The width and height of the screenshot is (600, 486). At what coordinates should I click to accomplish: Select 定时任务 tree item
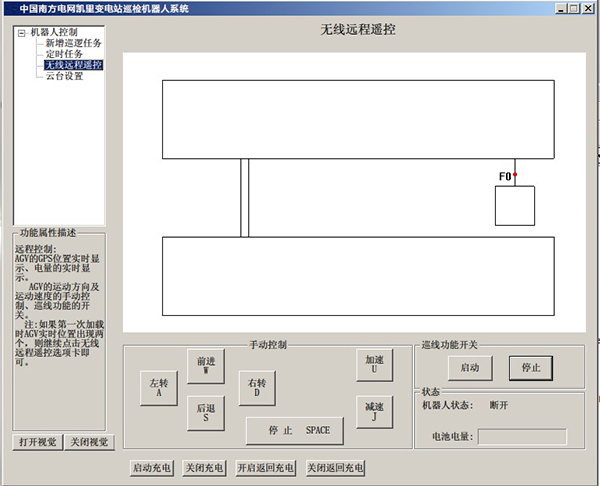point(66,54)
